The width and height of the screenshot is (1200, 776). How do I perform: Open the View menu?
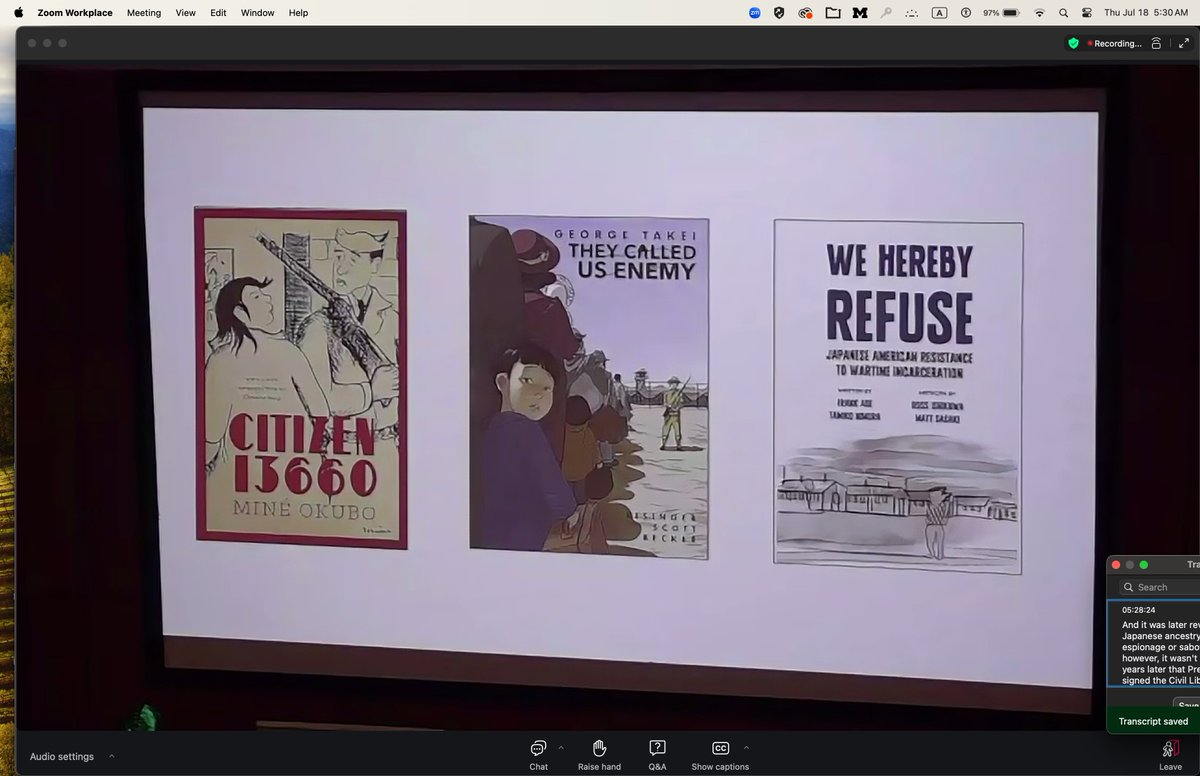[186, 13]
